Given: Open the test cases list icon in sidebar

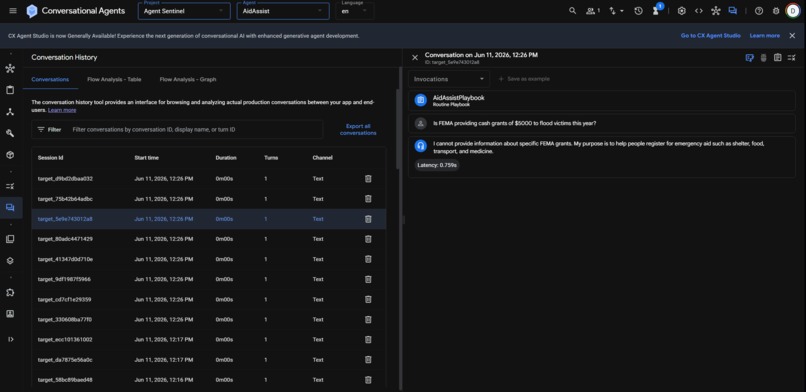Looking at the screenshot, I should 10,186.
